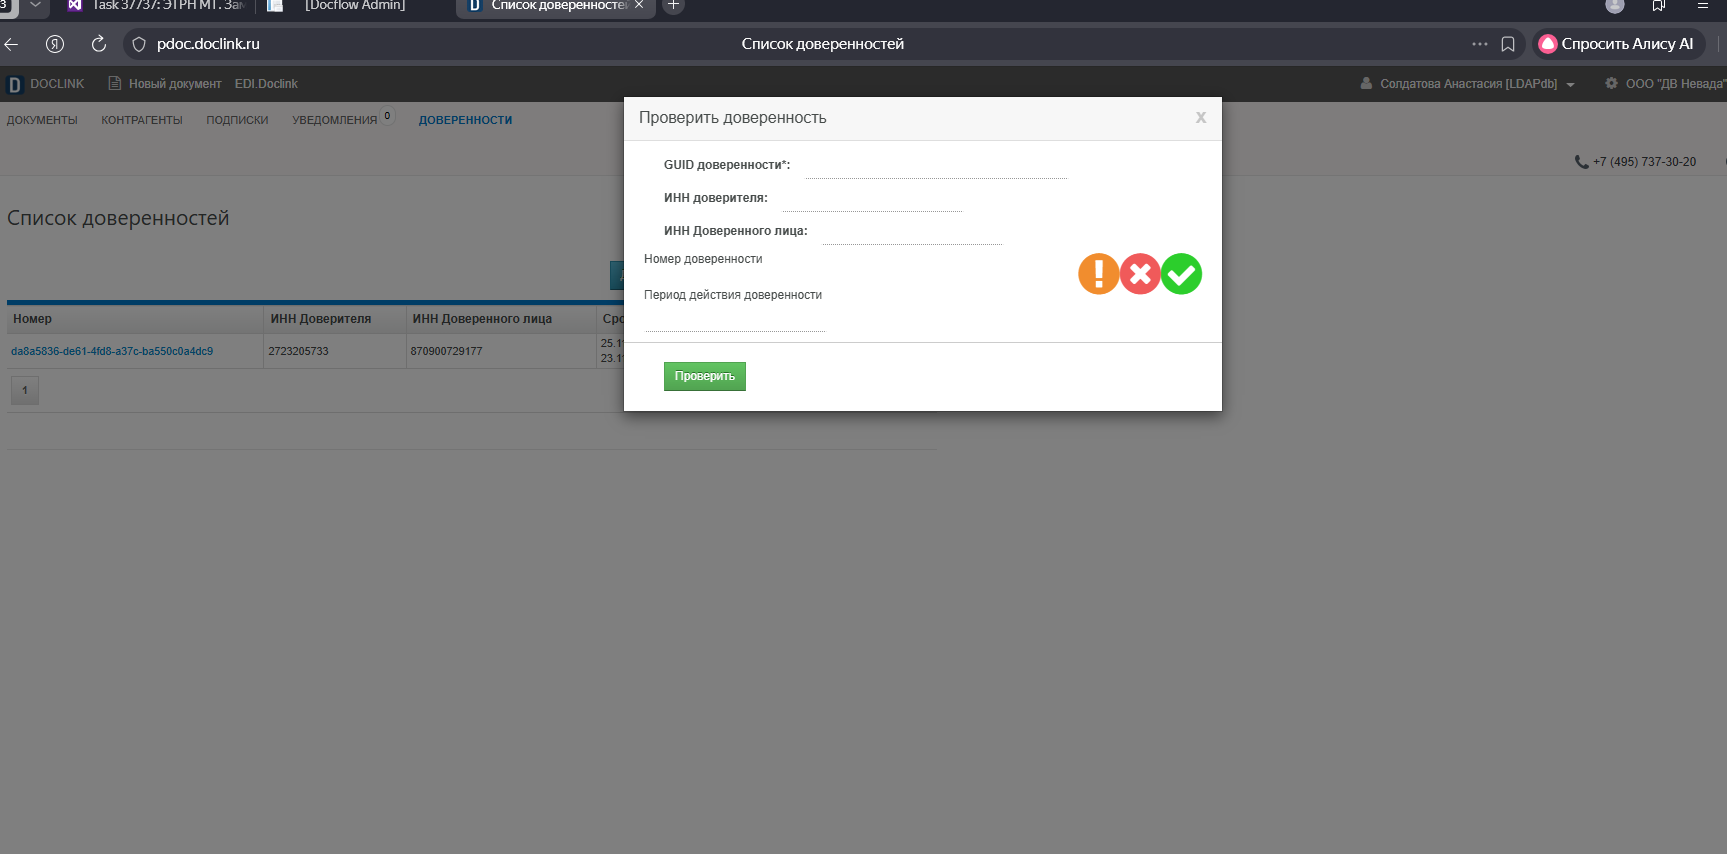Click the orange warning exclamation icon

pyautogui.click(x=1098, y=274)
